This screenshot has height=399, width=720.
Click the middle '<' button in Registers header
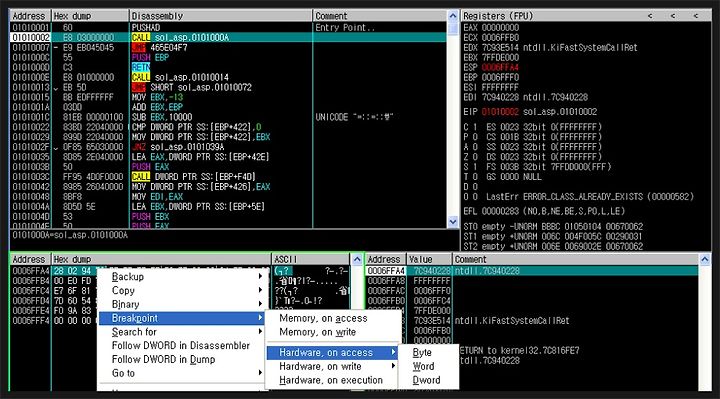point(673,16)
